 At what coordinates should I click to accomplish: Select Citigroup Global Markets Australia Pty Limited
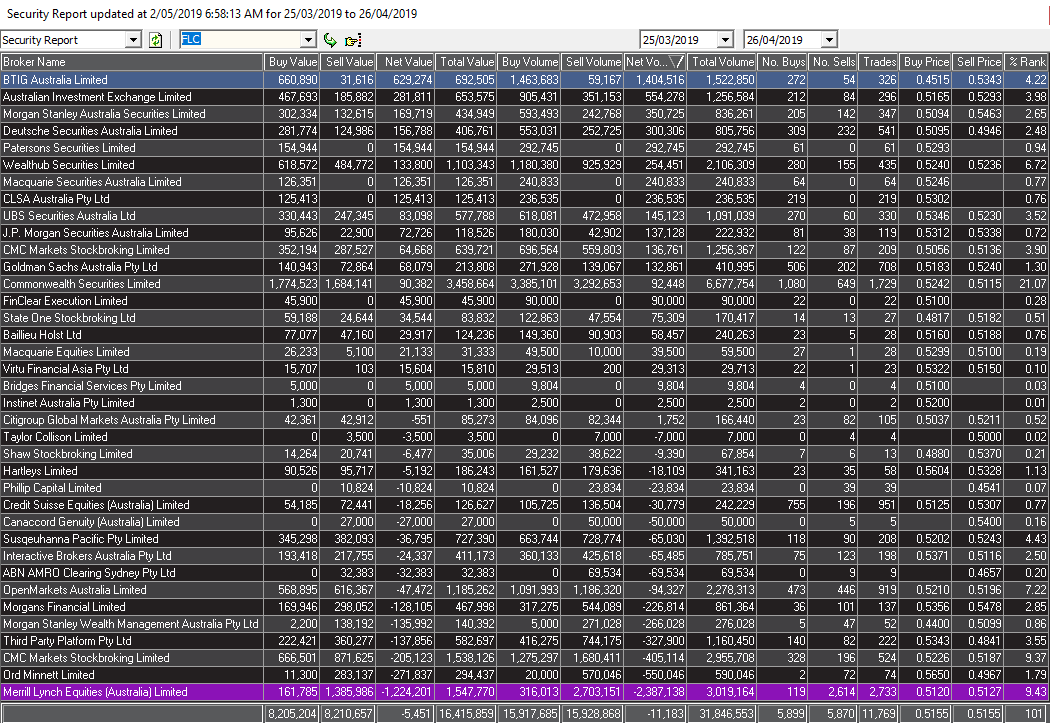(x=524, y=420)
